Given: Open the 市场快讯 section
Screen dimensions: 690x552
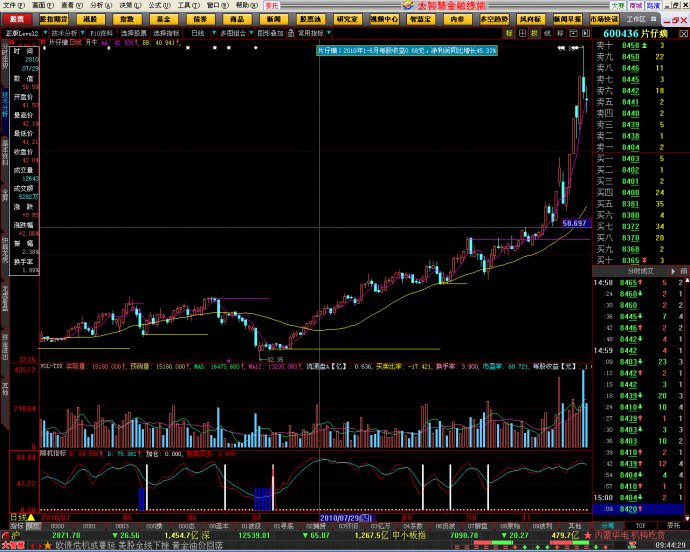Looking at the screenshot, I should click(x=604, y=19).
